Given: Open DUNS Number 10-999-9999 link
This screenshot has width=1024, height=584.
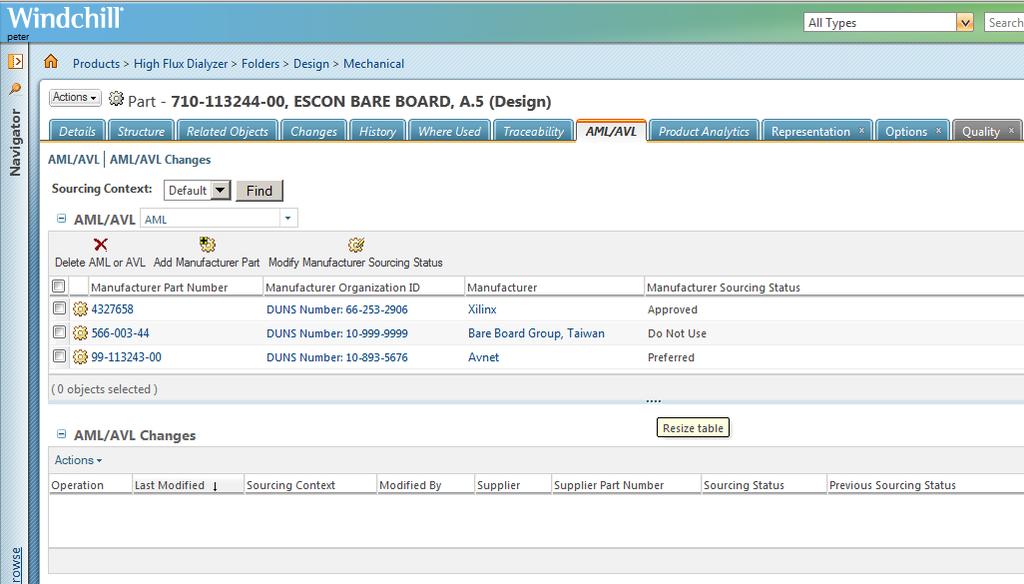Looking at the screenshot, I should 337,334.
